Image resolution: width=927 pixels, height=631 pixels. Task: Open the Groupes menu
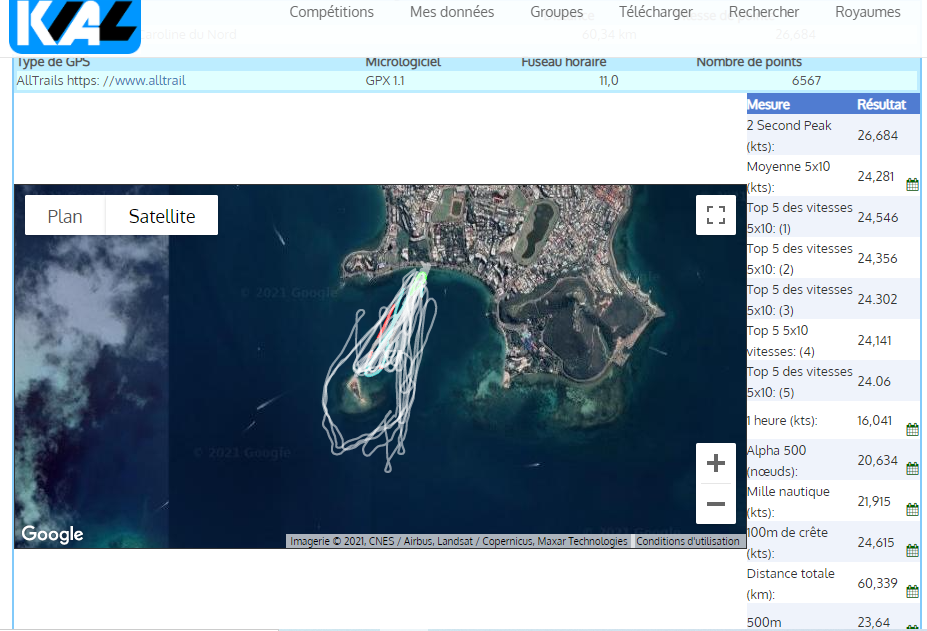point(556,12)
